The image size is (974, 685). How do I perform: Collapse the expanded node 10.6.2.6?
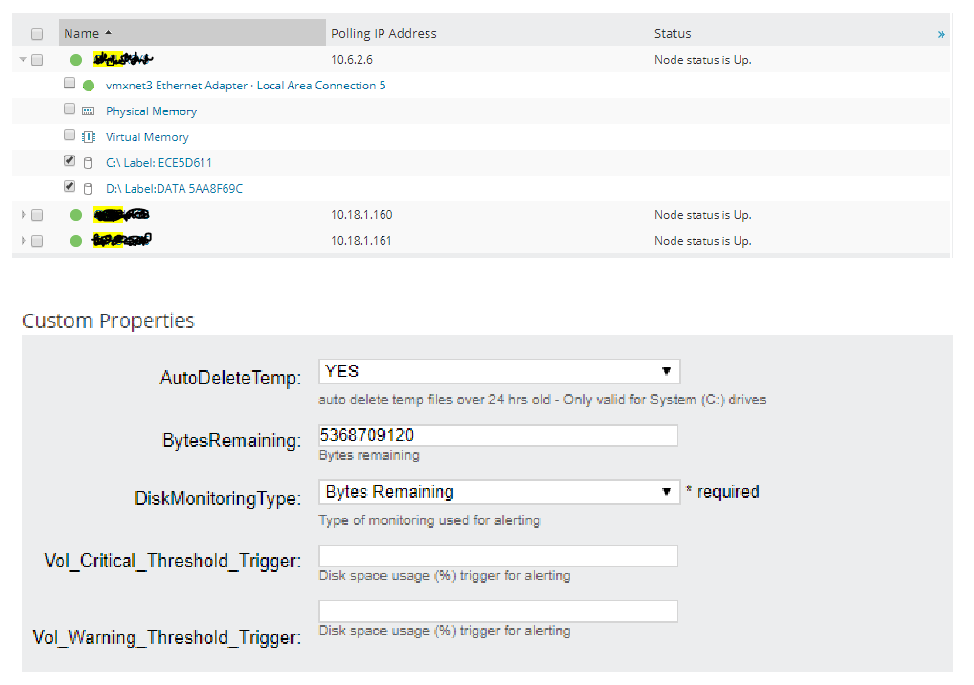pos(23,60)
